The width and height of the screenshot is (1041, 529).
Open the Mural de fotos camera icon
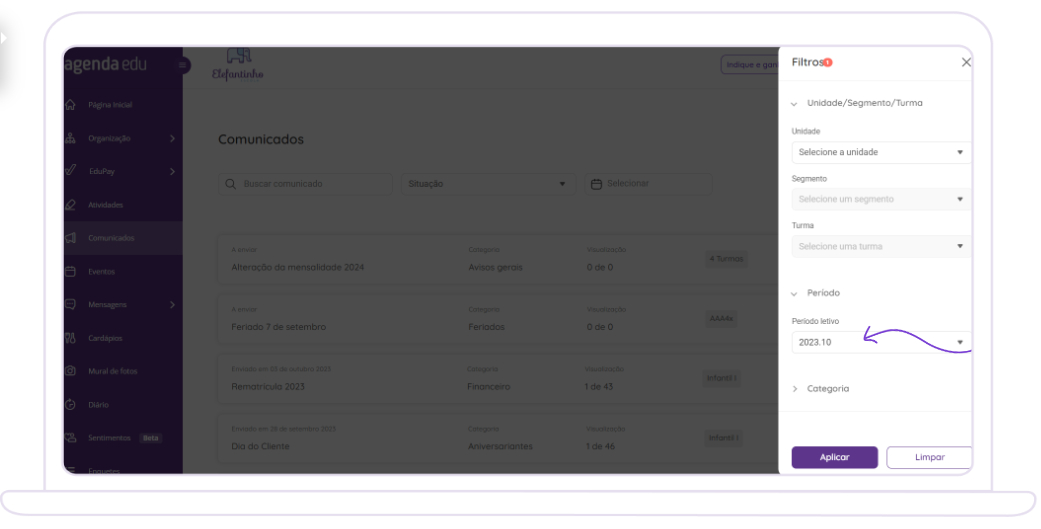point(70,371)
